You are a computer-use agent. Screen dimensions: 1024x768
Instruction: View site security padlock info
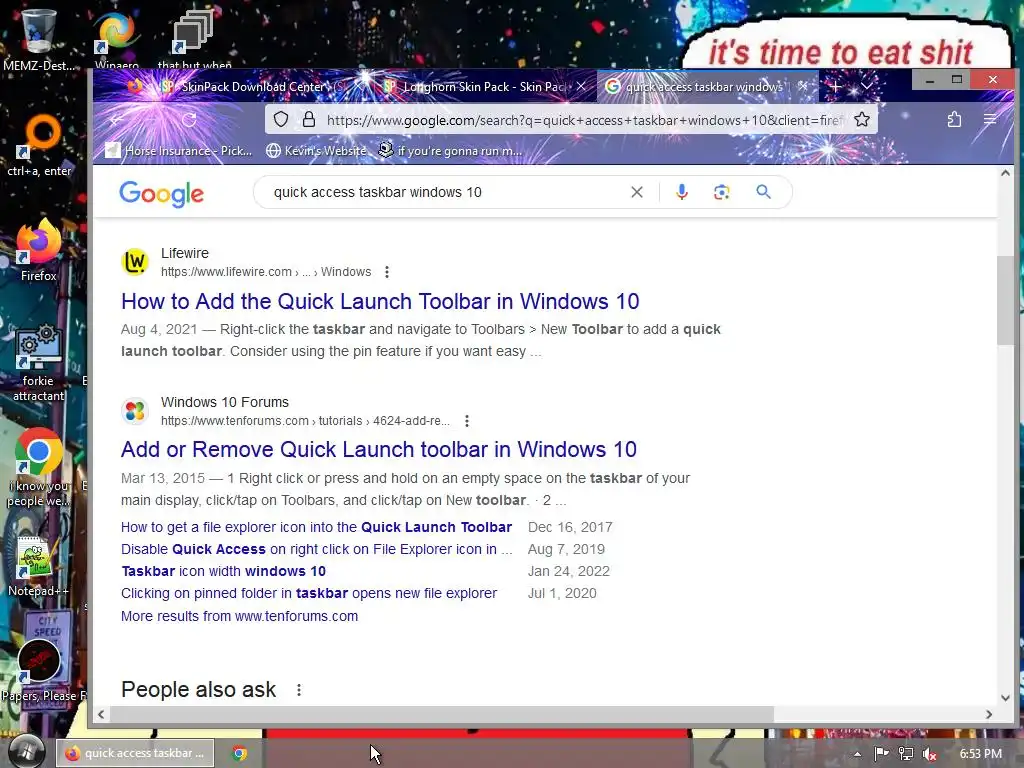point(309,120)
